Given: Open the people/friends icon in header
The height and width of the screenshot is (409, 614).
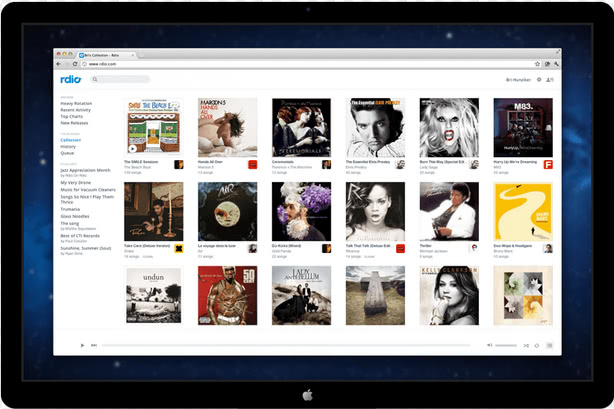Looking at the screenshot, I should 550,80.
